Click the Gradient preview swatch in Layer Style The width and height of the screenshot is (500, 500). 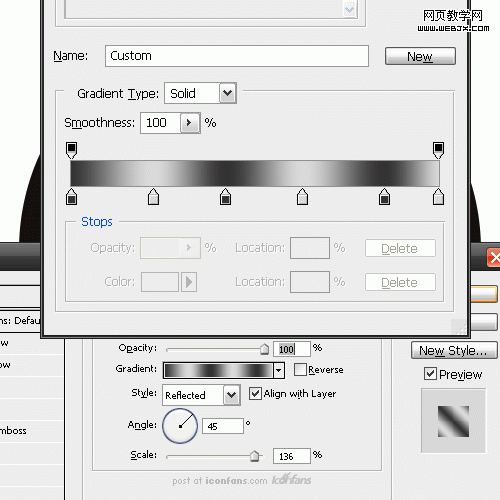[219, 370]
